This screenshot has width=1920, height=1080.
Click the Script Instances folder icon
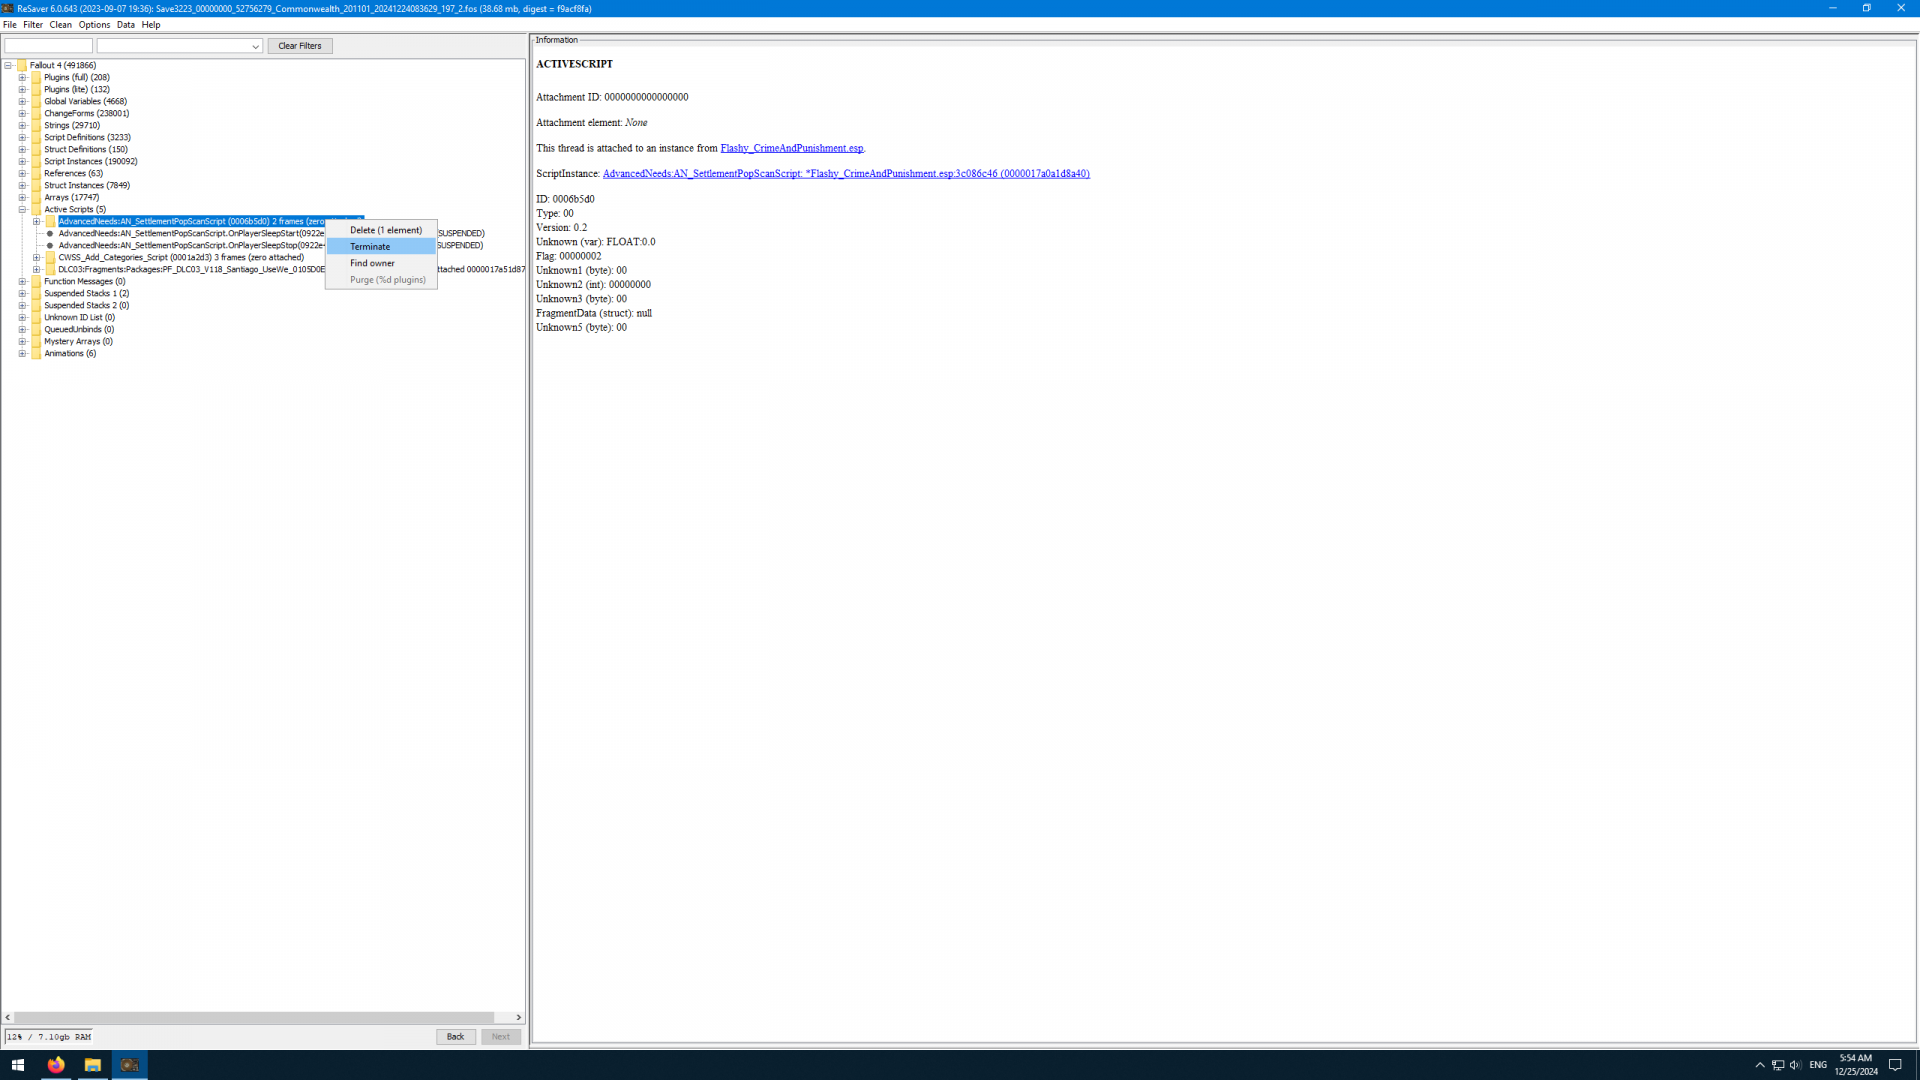tap(36, 162)
